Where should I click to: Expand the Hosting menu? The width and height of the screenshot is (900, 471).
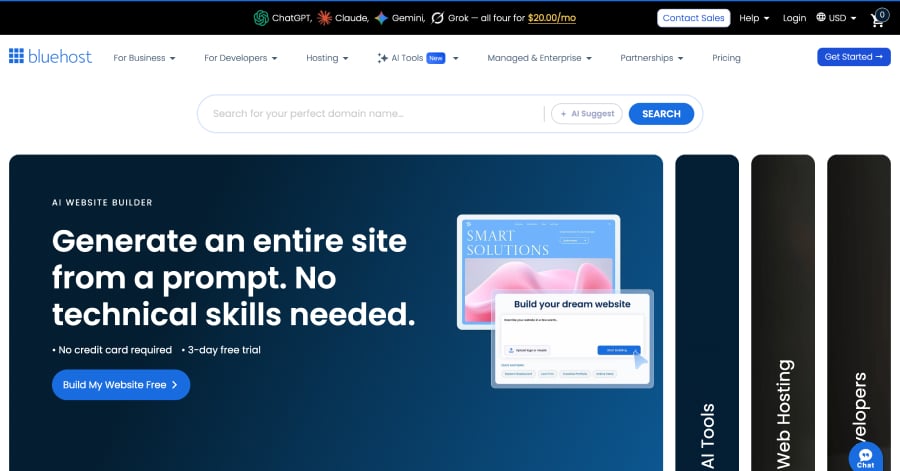(x=327, y=58)
